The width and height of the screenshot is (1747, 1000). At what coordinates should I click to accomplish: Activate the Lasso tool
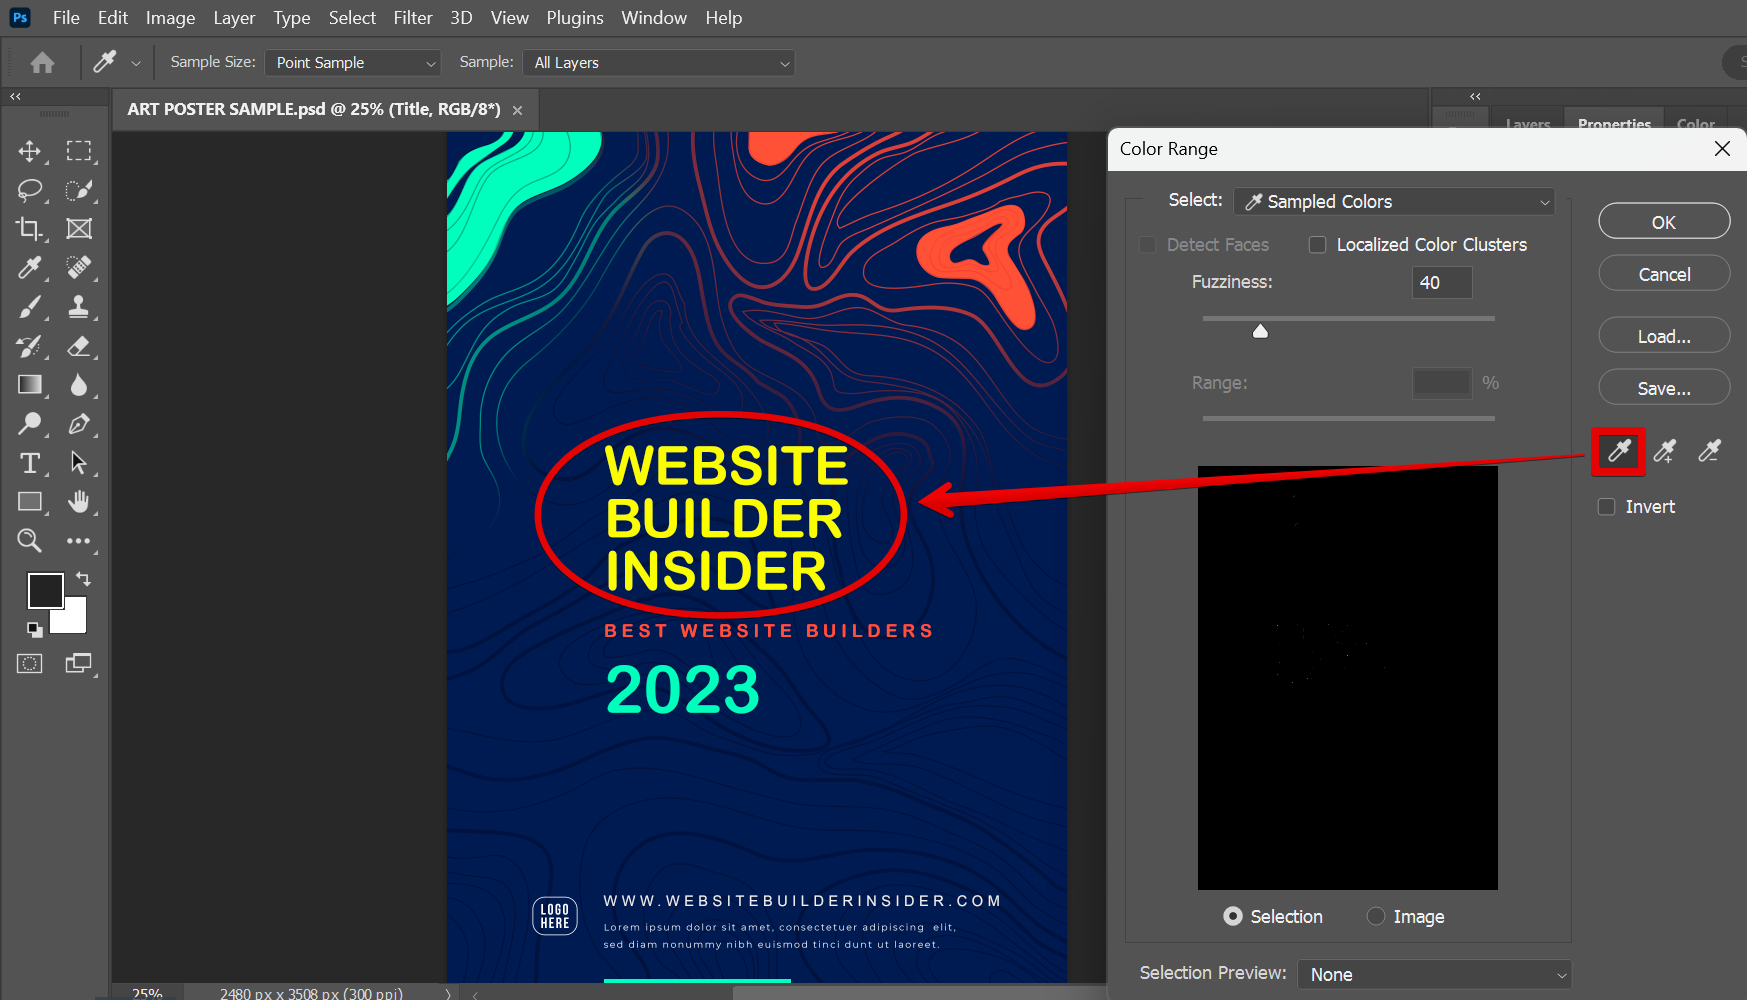point(29,190)
